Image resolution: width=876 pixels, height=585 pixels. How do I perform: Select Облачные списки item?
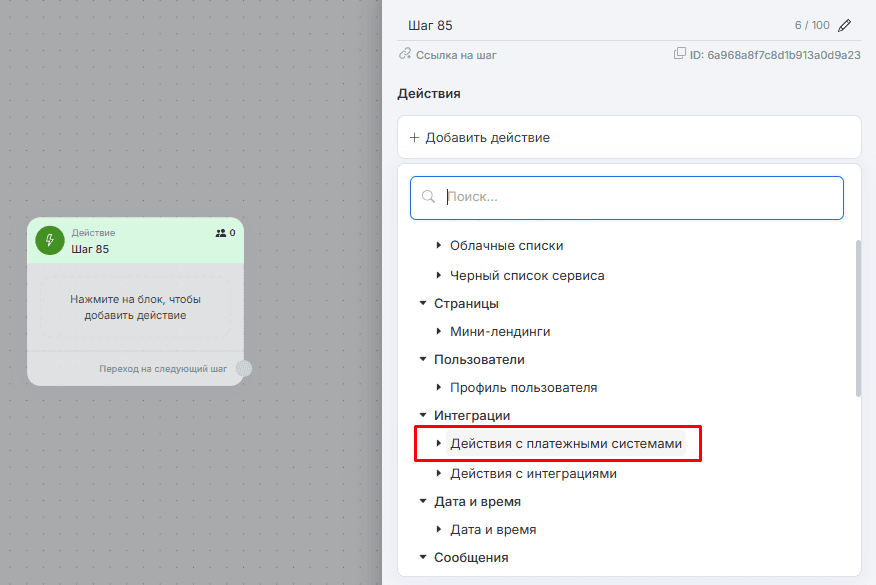point(506,245)
